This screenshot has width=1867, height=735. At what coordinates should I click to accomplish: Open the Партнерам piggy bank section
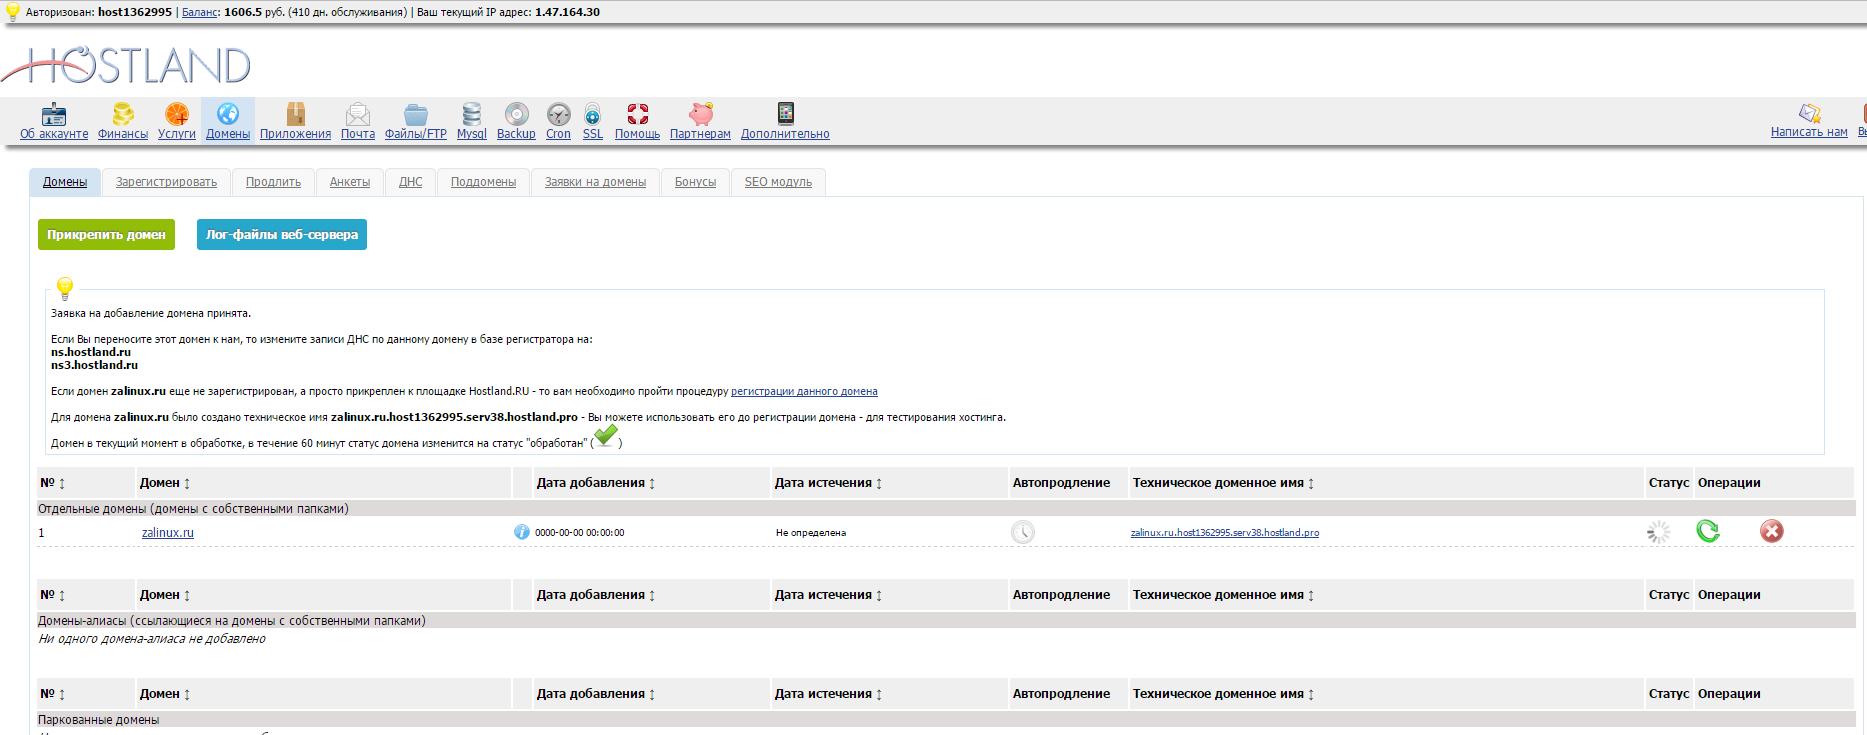tap(700, 121)
